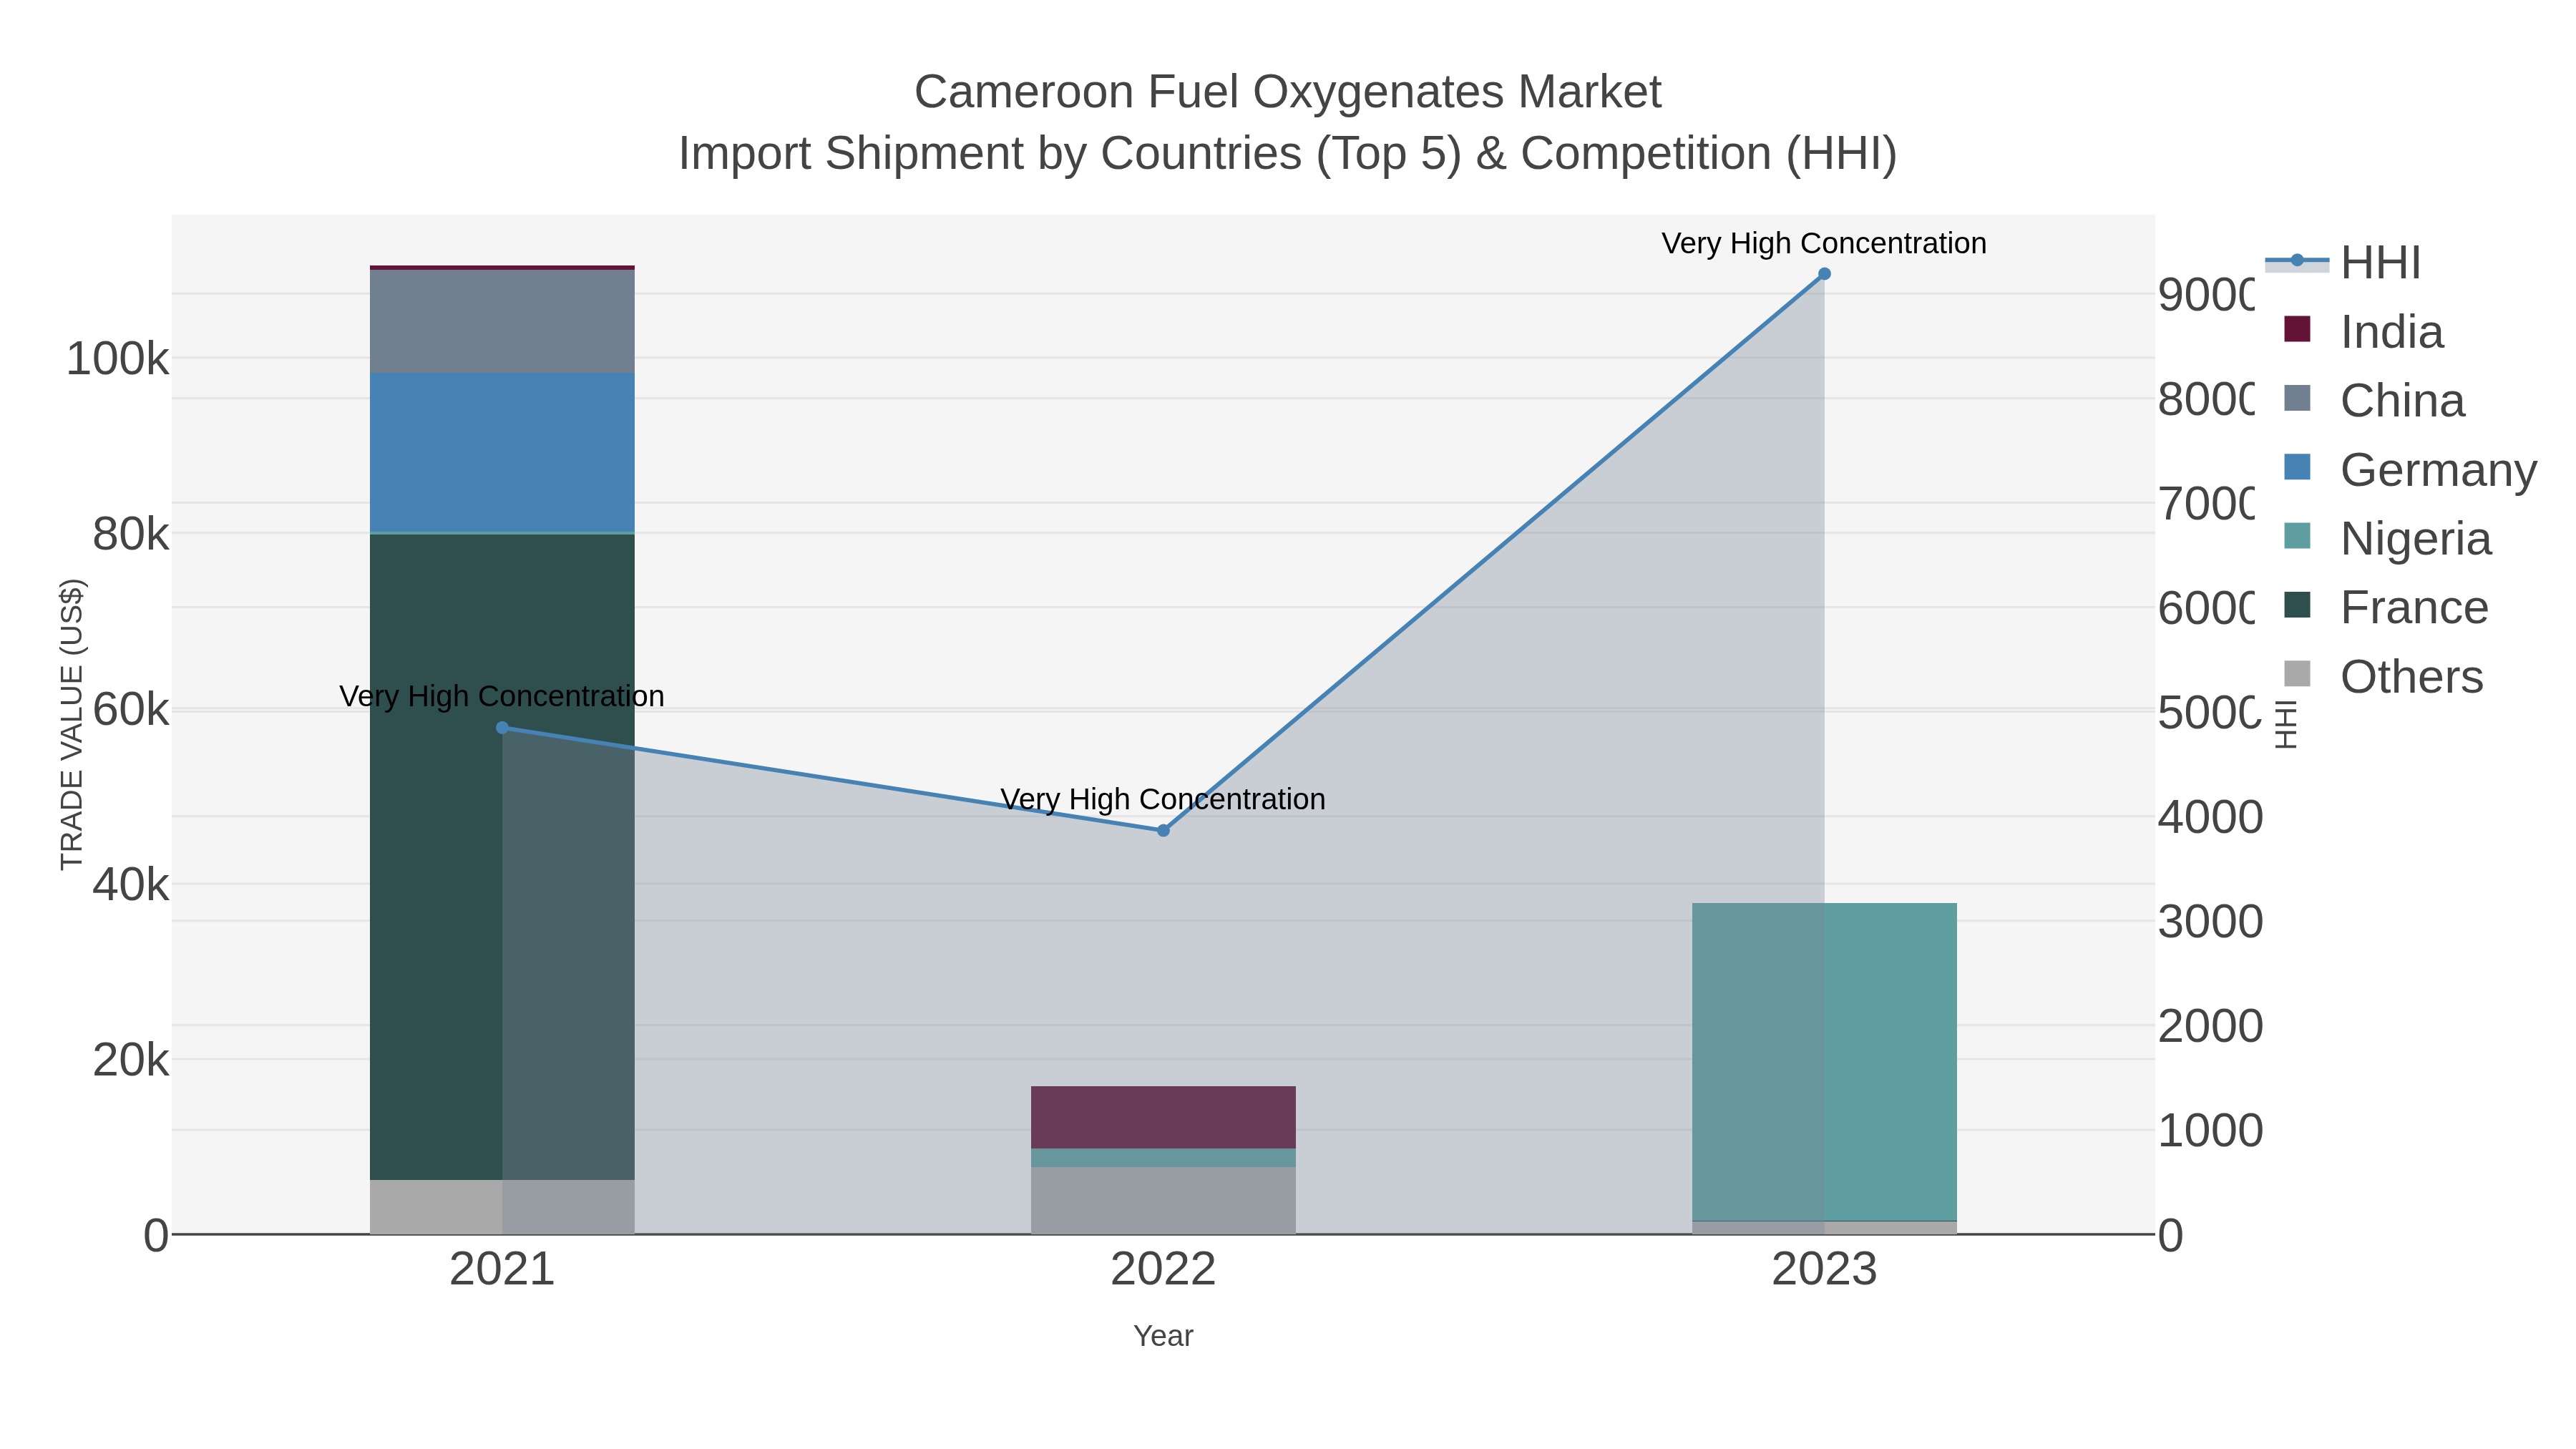Click the 40k trade value axis tick
The height and width of the screenshot is (1449, 2576).
(x=131, y=885)
